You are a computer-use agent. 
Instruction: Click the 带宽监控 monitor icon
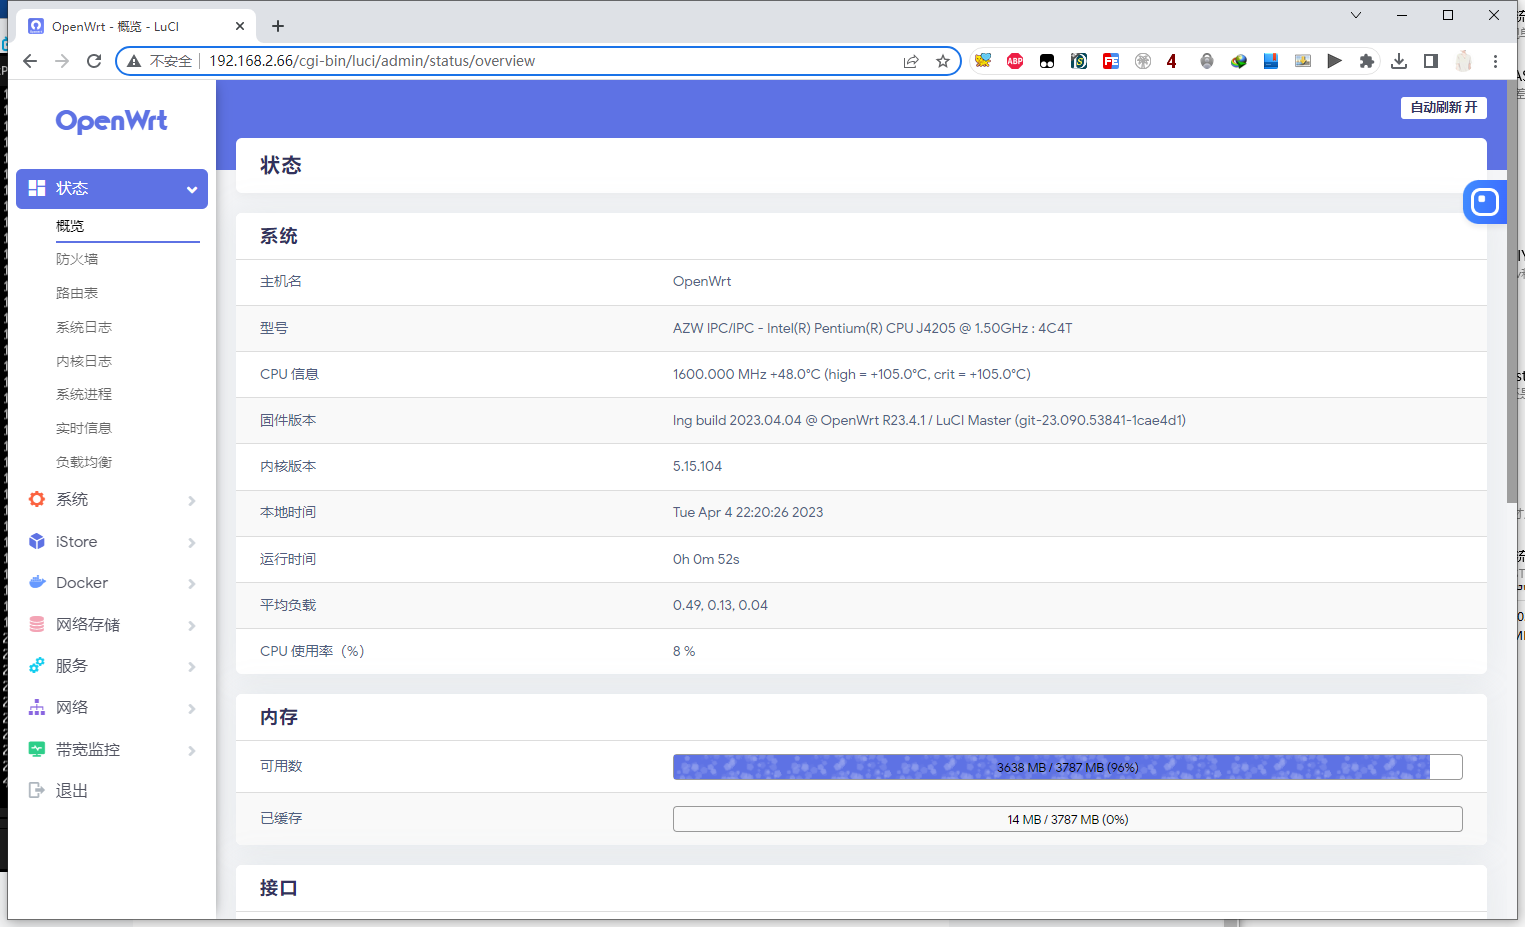point(37,749)
